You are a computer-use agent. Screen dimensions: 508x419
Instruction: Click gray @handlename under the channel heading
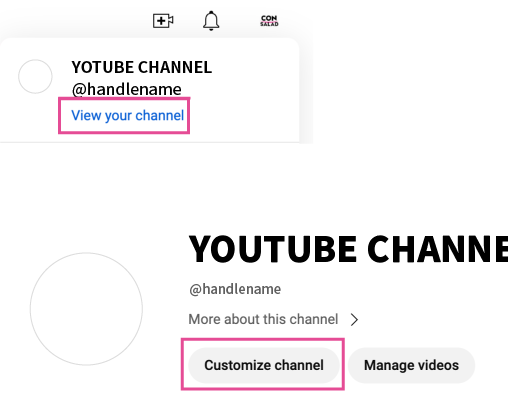point(235,289)
